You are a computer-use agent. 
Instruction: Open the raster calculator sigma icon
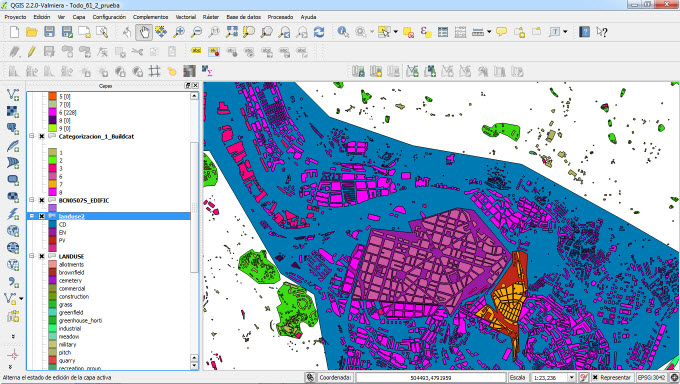(207, 71)
